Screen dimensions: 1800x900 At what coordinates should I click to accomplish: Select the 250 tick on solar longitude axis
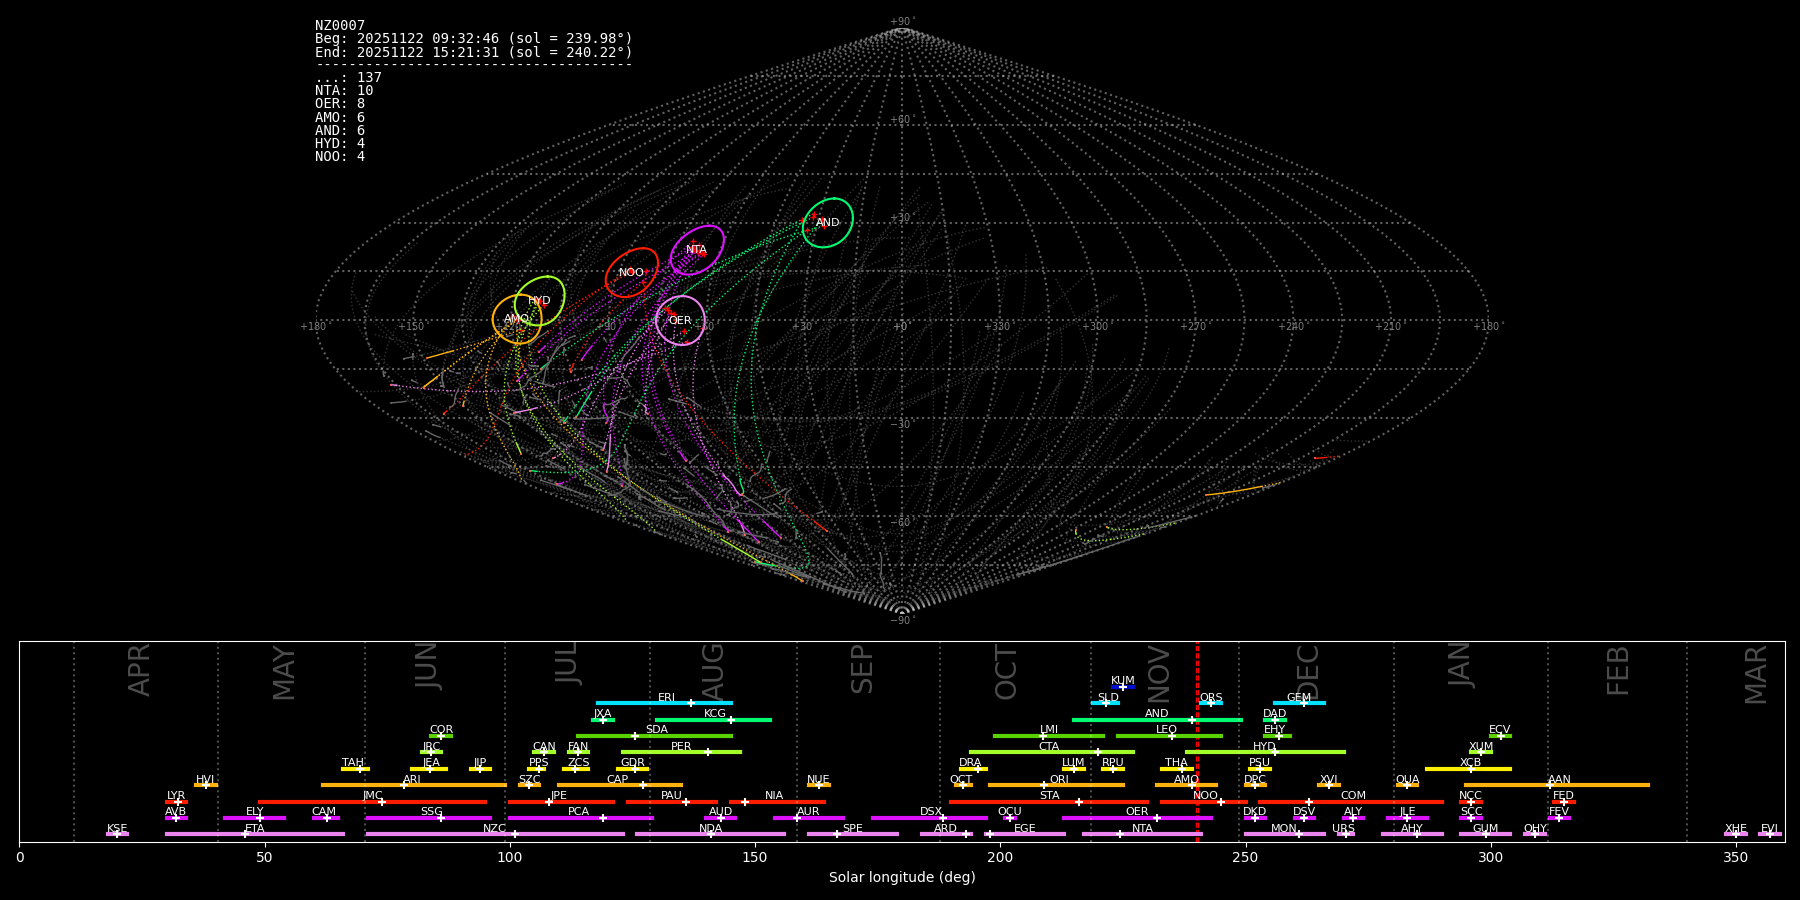(x=1245, y=857)
